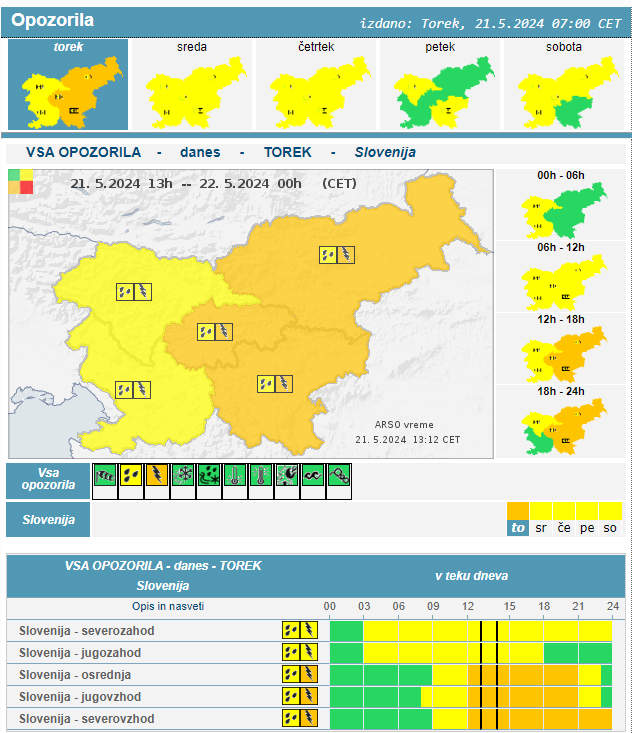Click rain icon in Slovenija - jugozahod row
Image resolution: width=632 pixels, height=733 pixels.
tap(291, 652)
